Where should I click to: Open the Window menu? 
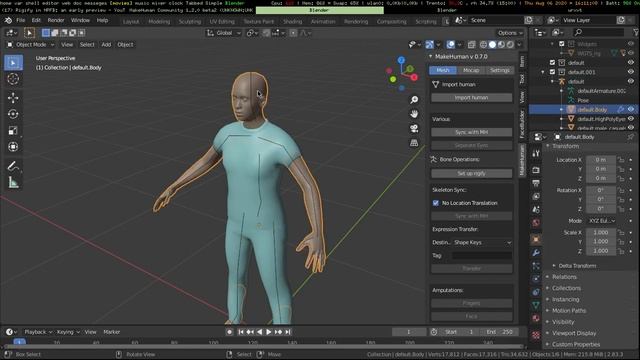[x=80, y=20]
